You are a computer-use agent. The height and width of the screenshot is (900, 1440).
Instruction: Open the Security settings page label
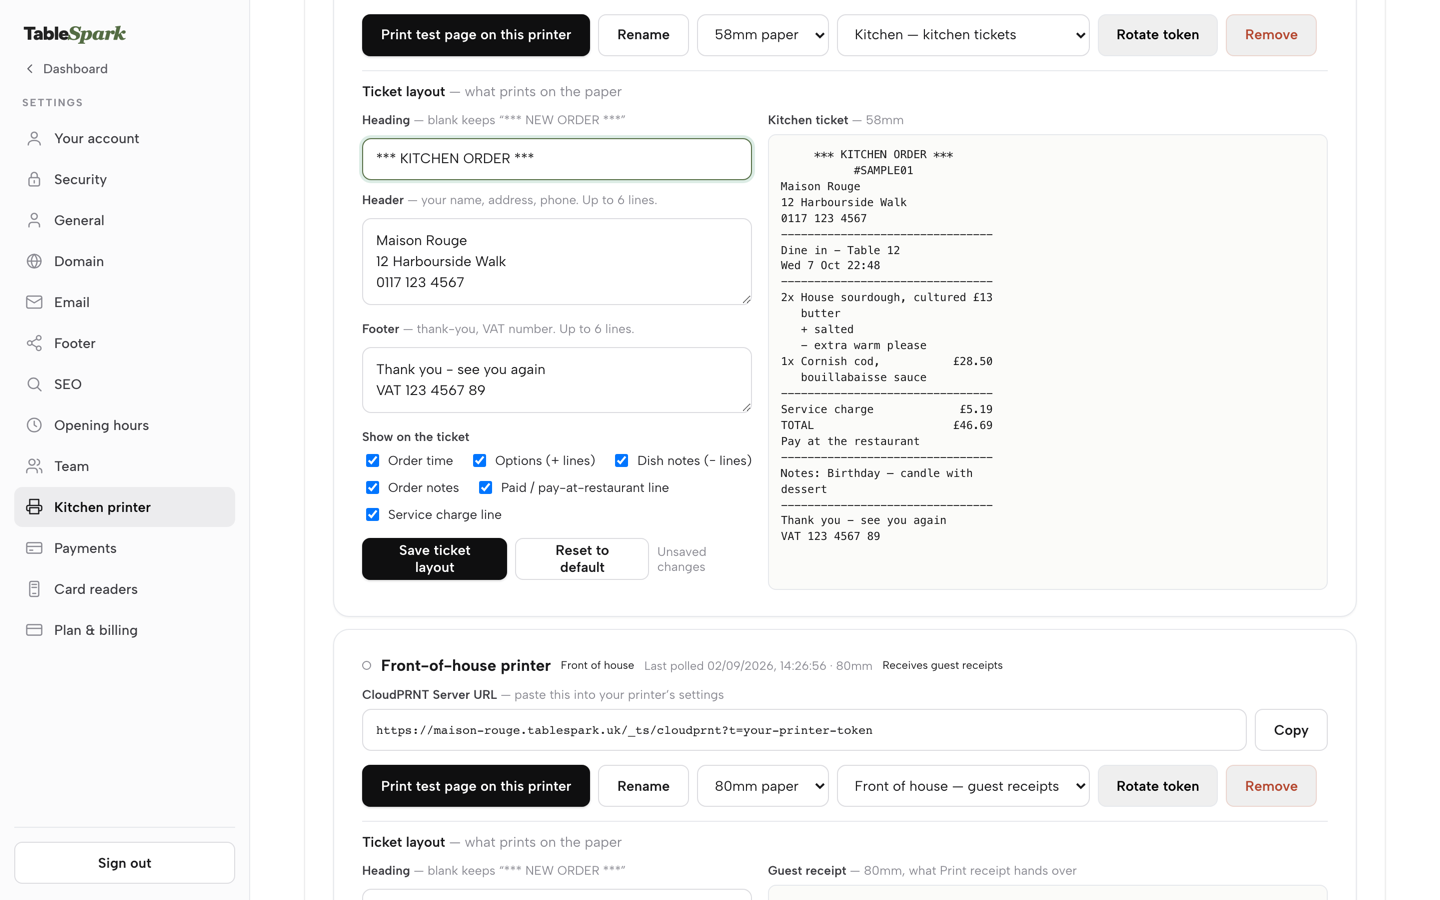click(80, 180)
